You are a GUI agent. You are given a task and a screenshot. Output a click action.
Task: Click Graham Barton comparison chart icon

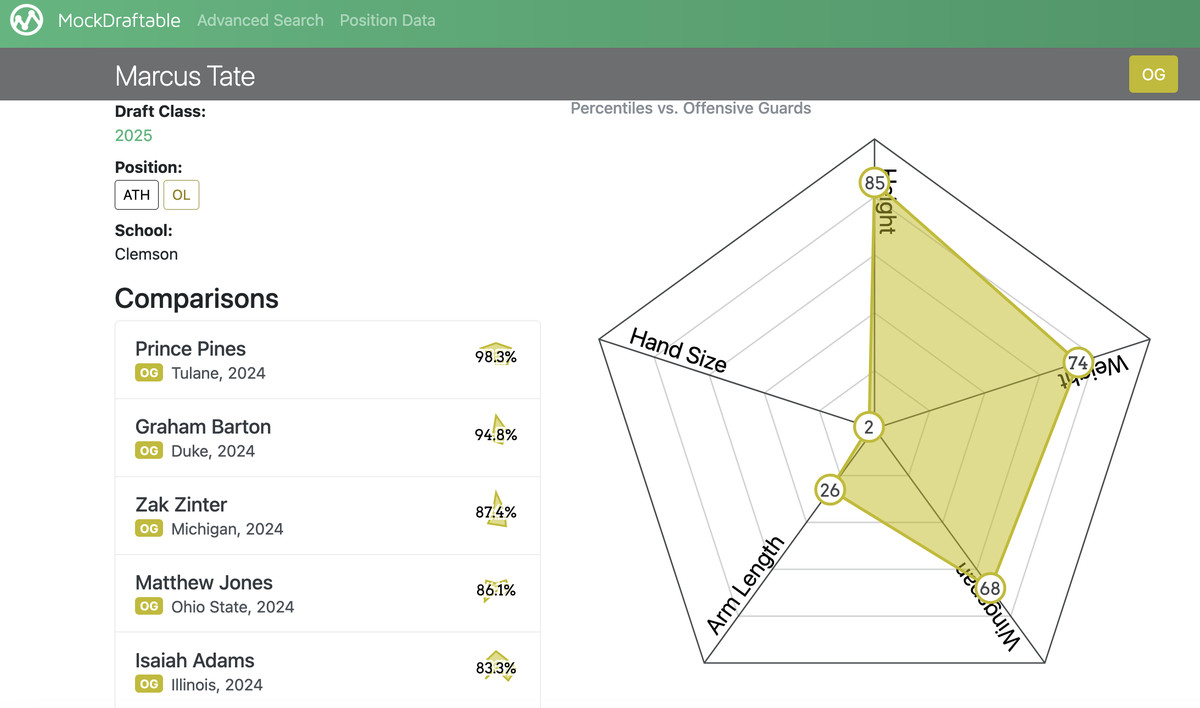496,433
